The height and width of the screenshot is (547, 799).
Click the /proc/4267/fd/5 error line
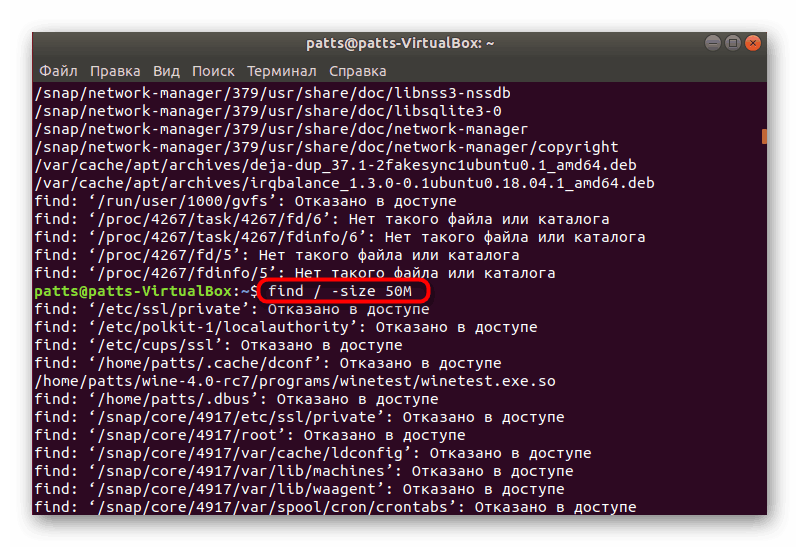tap(277, 255)
